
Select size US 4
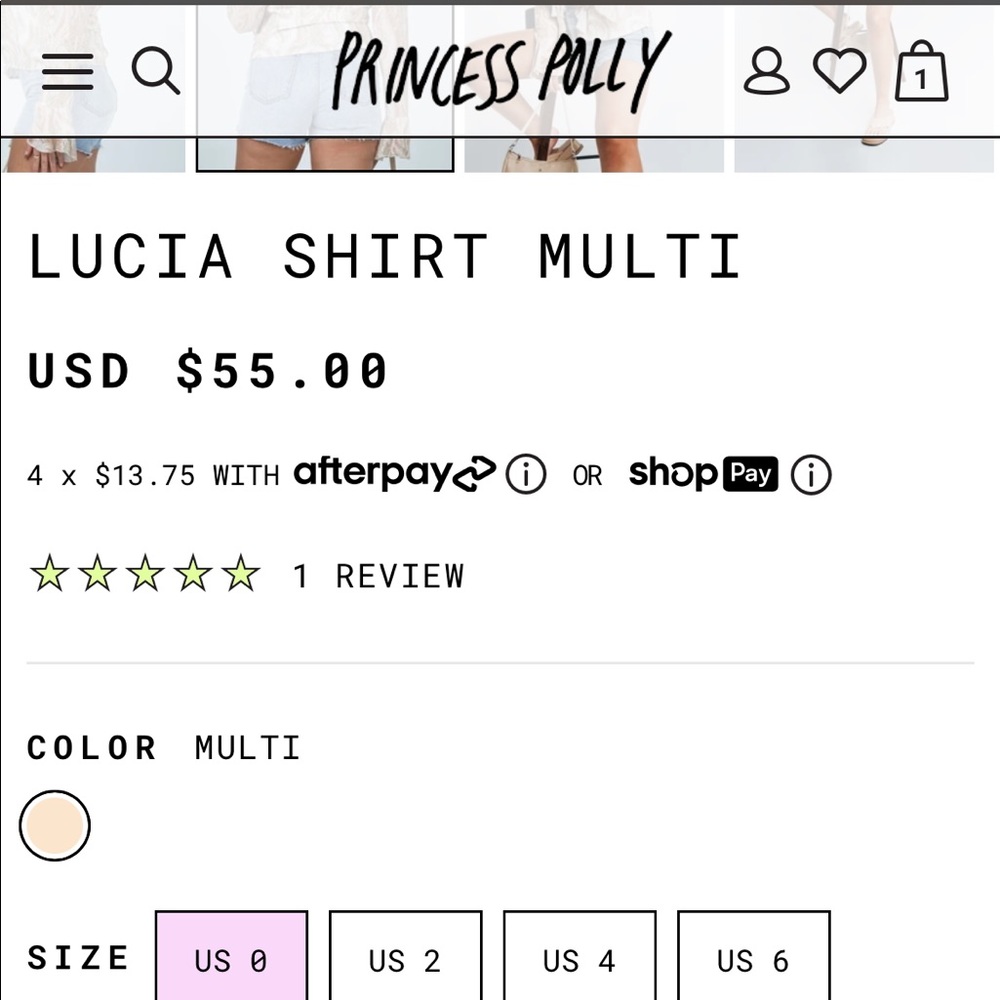580,955
